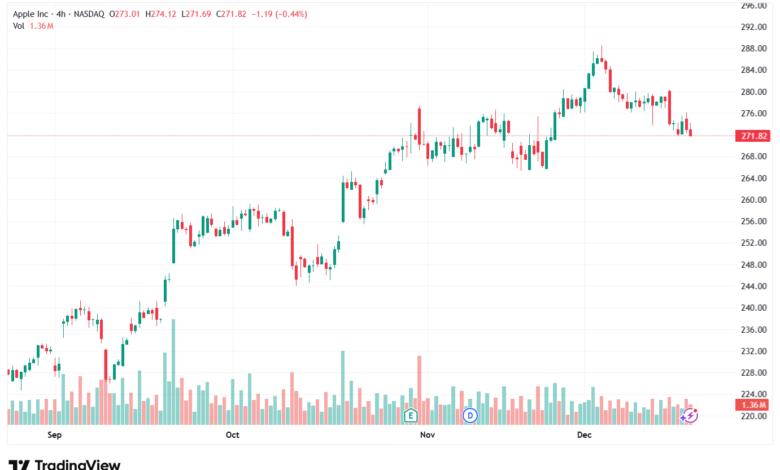Click the dotted red current price line
780x470 pixels.
pos(371,135)
